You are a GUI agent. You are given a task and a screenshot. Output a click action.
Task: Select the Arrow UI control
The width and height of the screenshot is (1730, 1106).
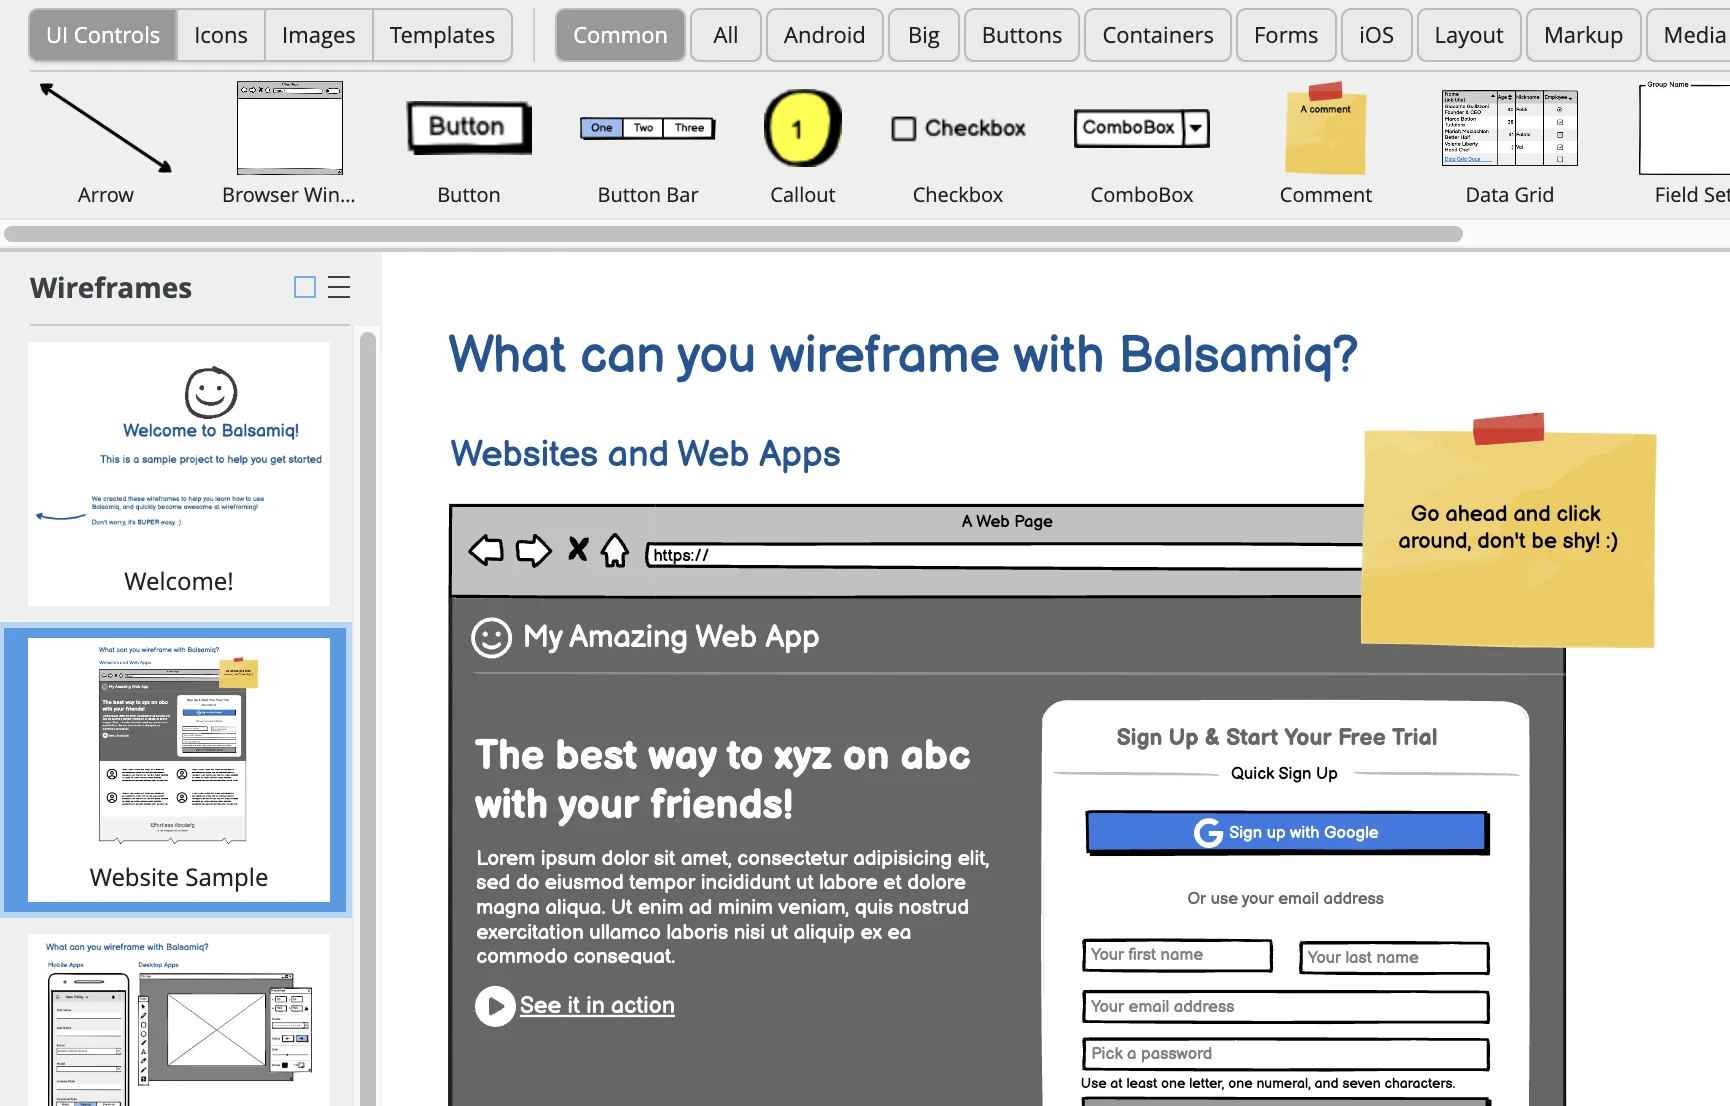105,143
